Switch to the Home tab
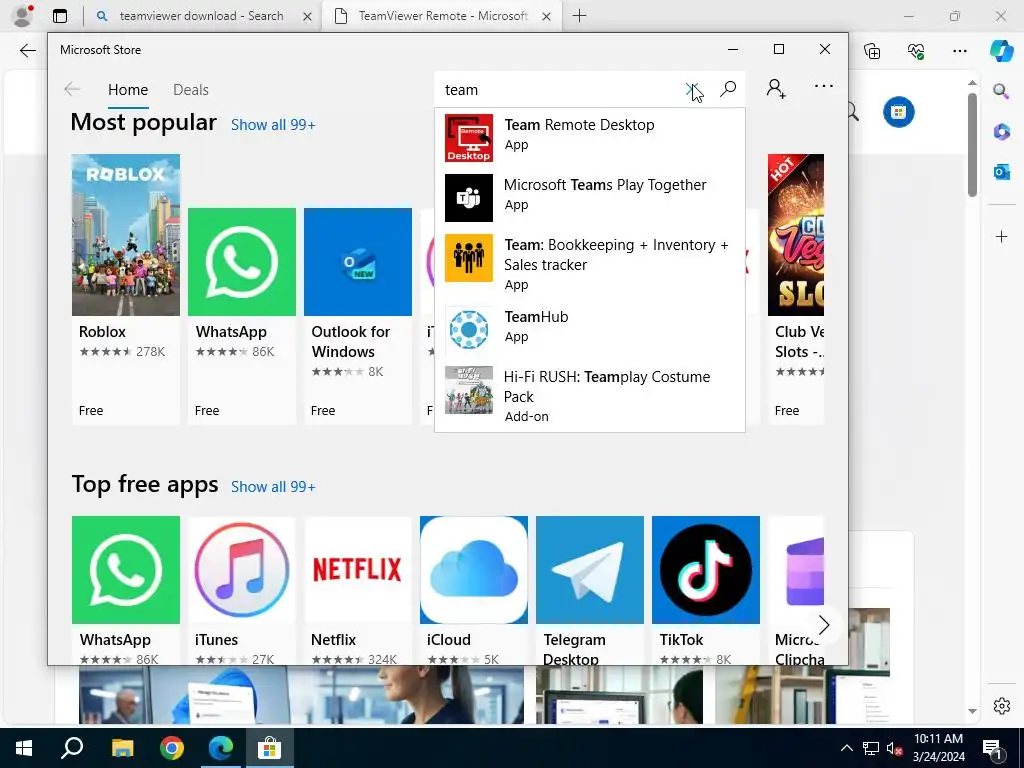This screenshot has height=768, width=1024. click(128, 89)
